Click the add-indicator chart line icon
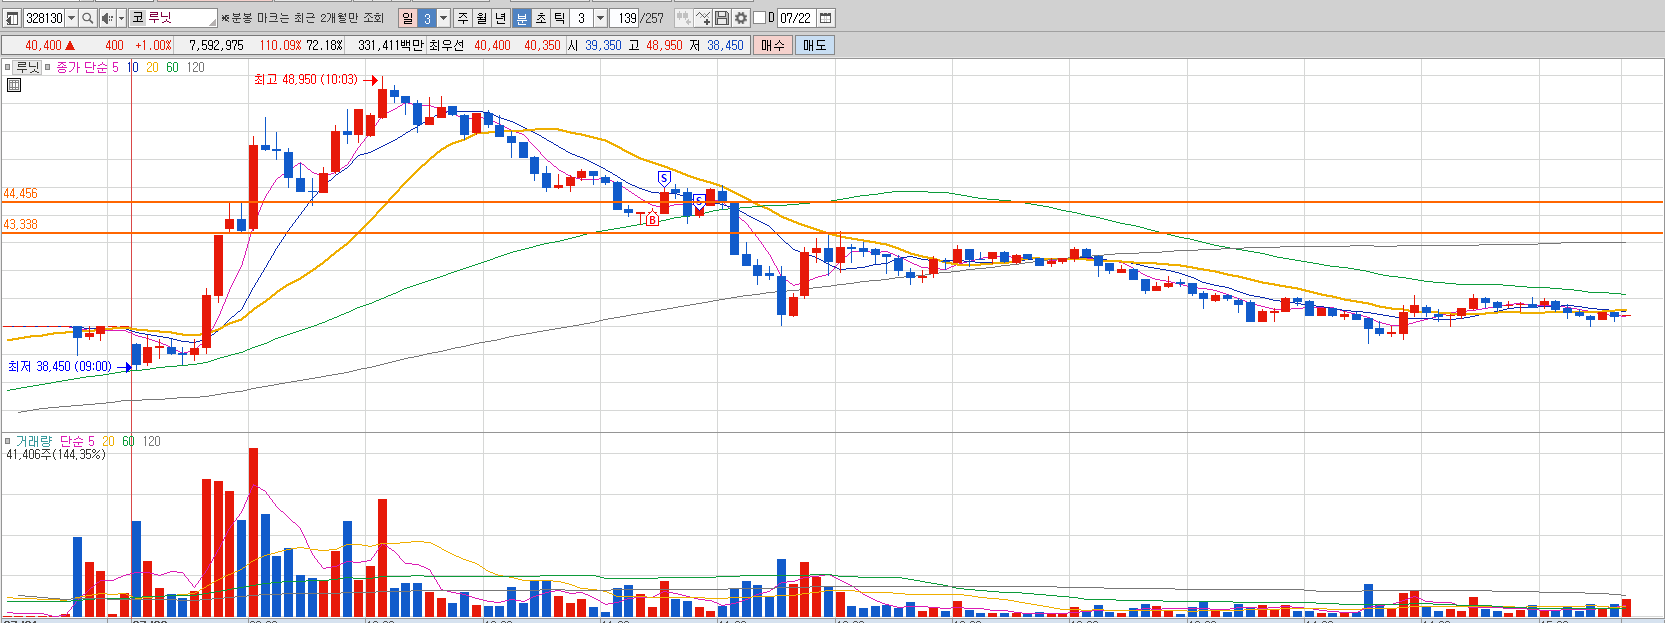Screen dimensions: 1665x623 tap(702, 18)
